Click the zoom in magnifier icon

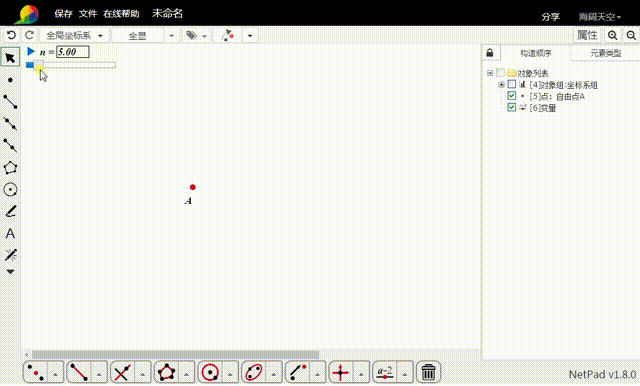point(612,35)
